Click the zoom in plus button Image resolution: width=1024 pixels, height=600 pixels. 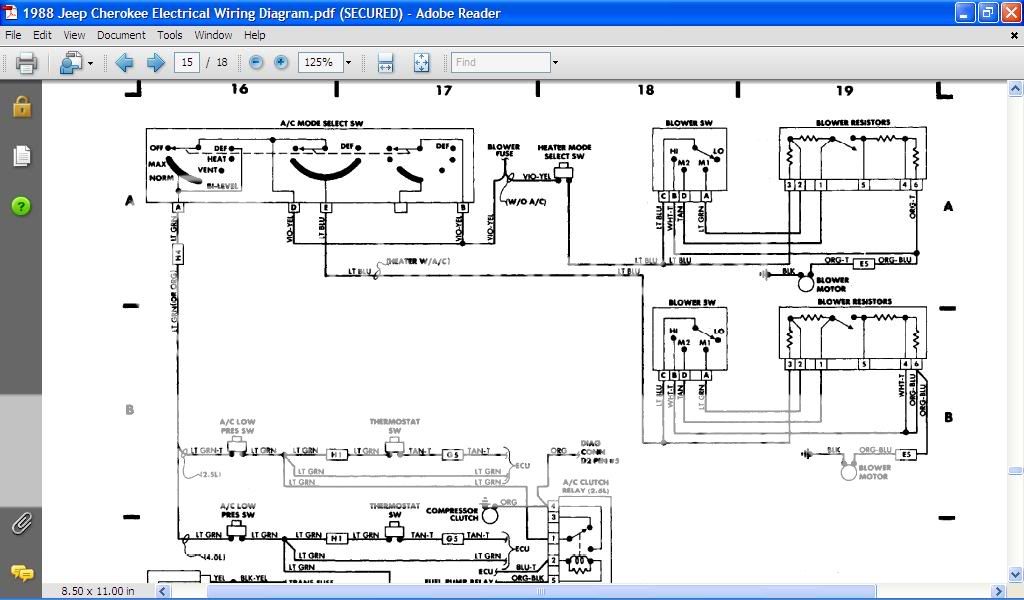(281, 62)
